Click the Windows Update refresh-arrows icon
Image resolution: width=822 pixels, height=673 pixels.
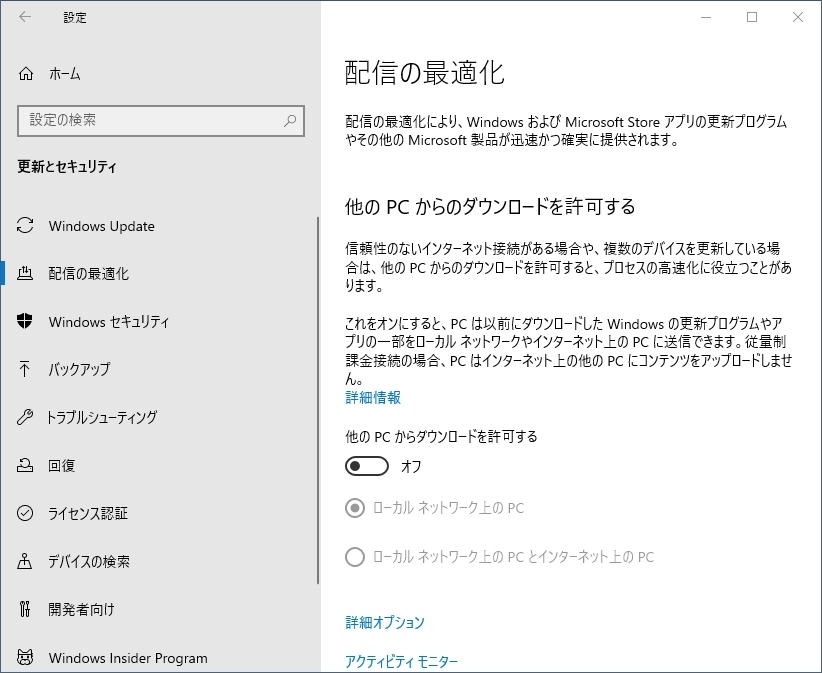coord(25,225)
